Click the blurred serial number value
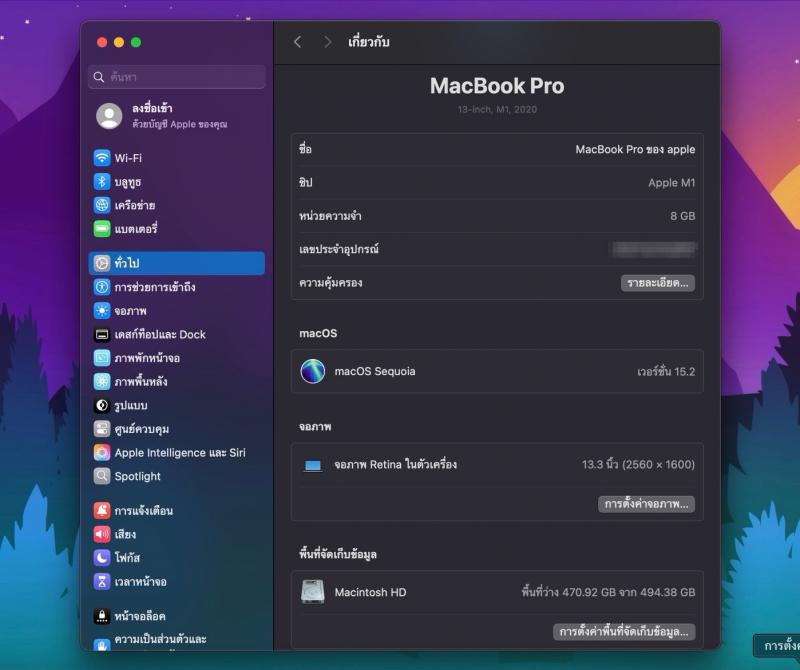800x670 pixels. (654, 249)
